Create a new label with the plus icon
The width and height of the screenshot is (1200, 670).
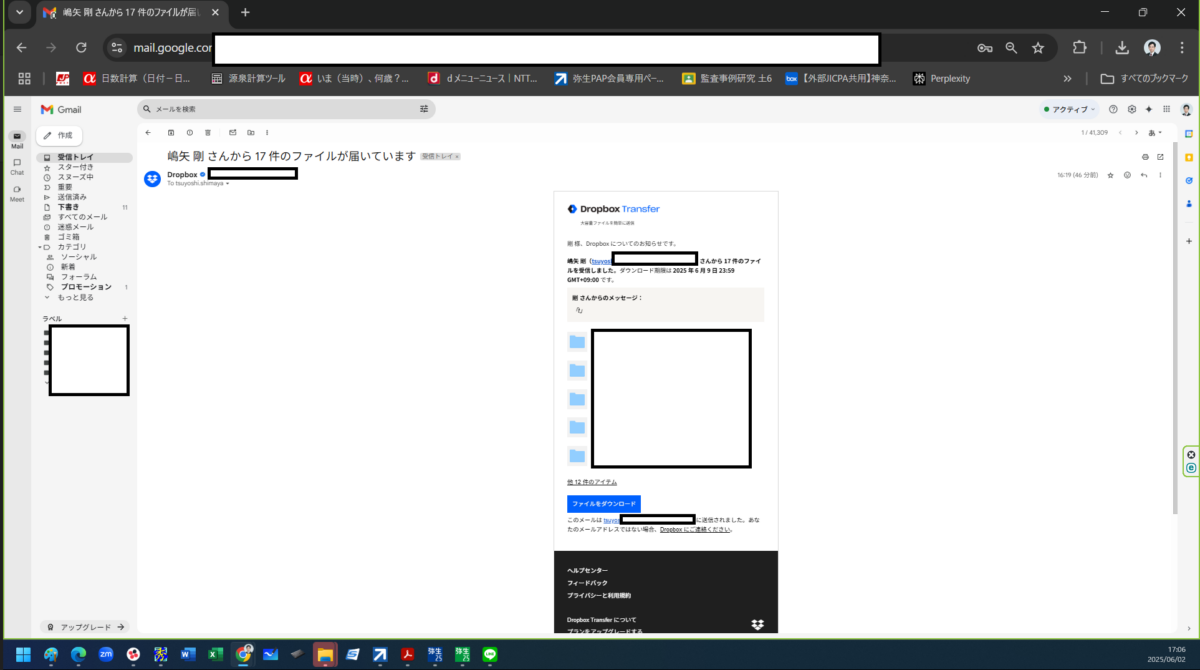pyautogui.click(x=124, y=318)
